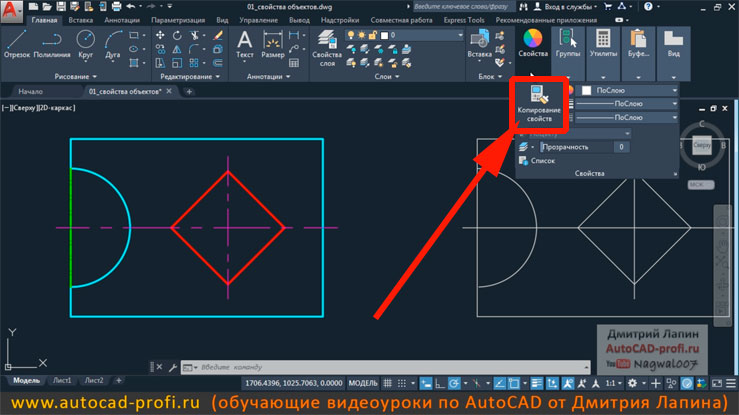Click the Move tool in Редактирование
739x415 pixels.
[160, 35]
